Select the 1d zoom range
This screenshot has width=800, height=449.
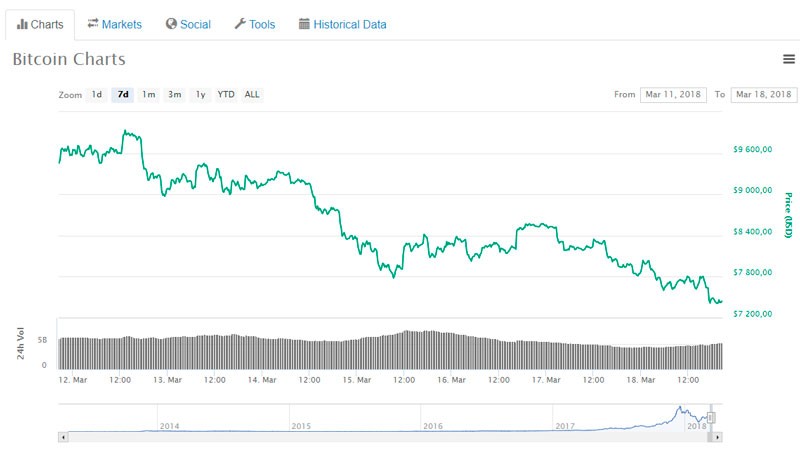[97, 95]
